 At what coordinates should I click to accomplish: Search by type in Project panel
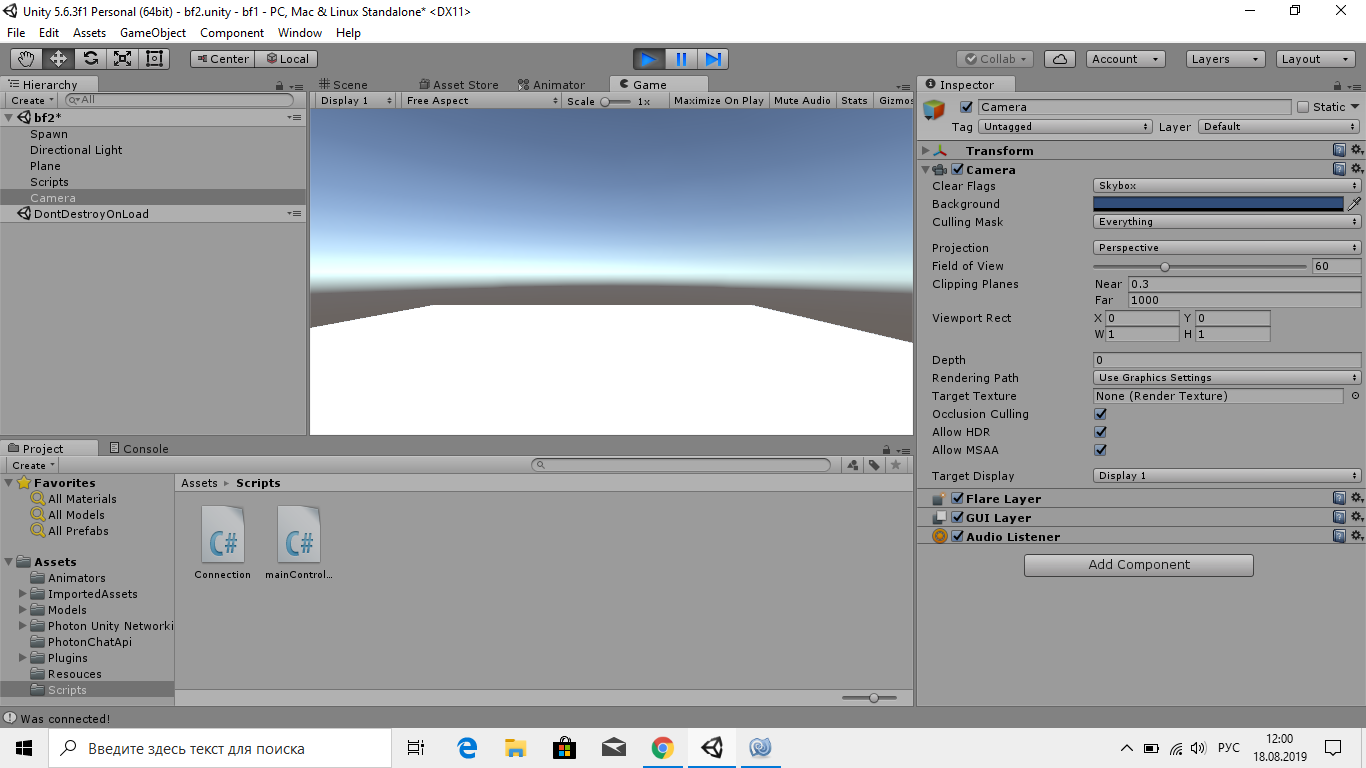pos(852,465)
